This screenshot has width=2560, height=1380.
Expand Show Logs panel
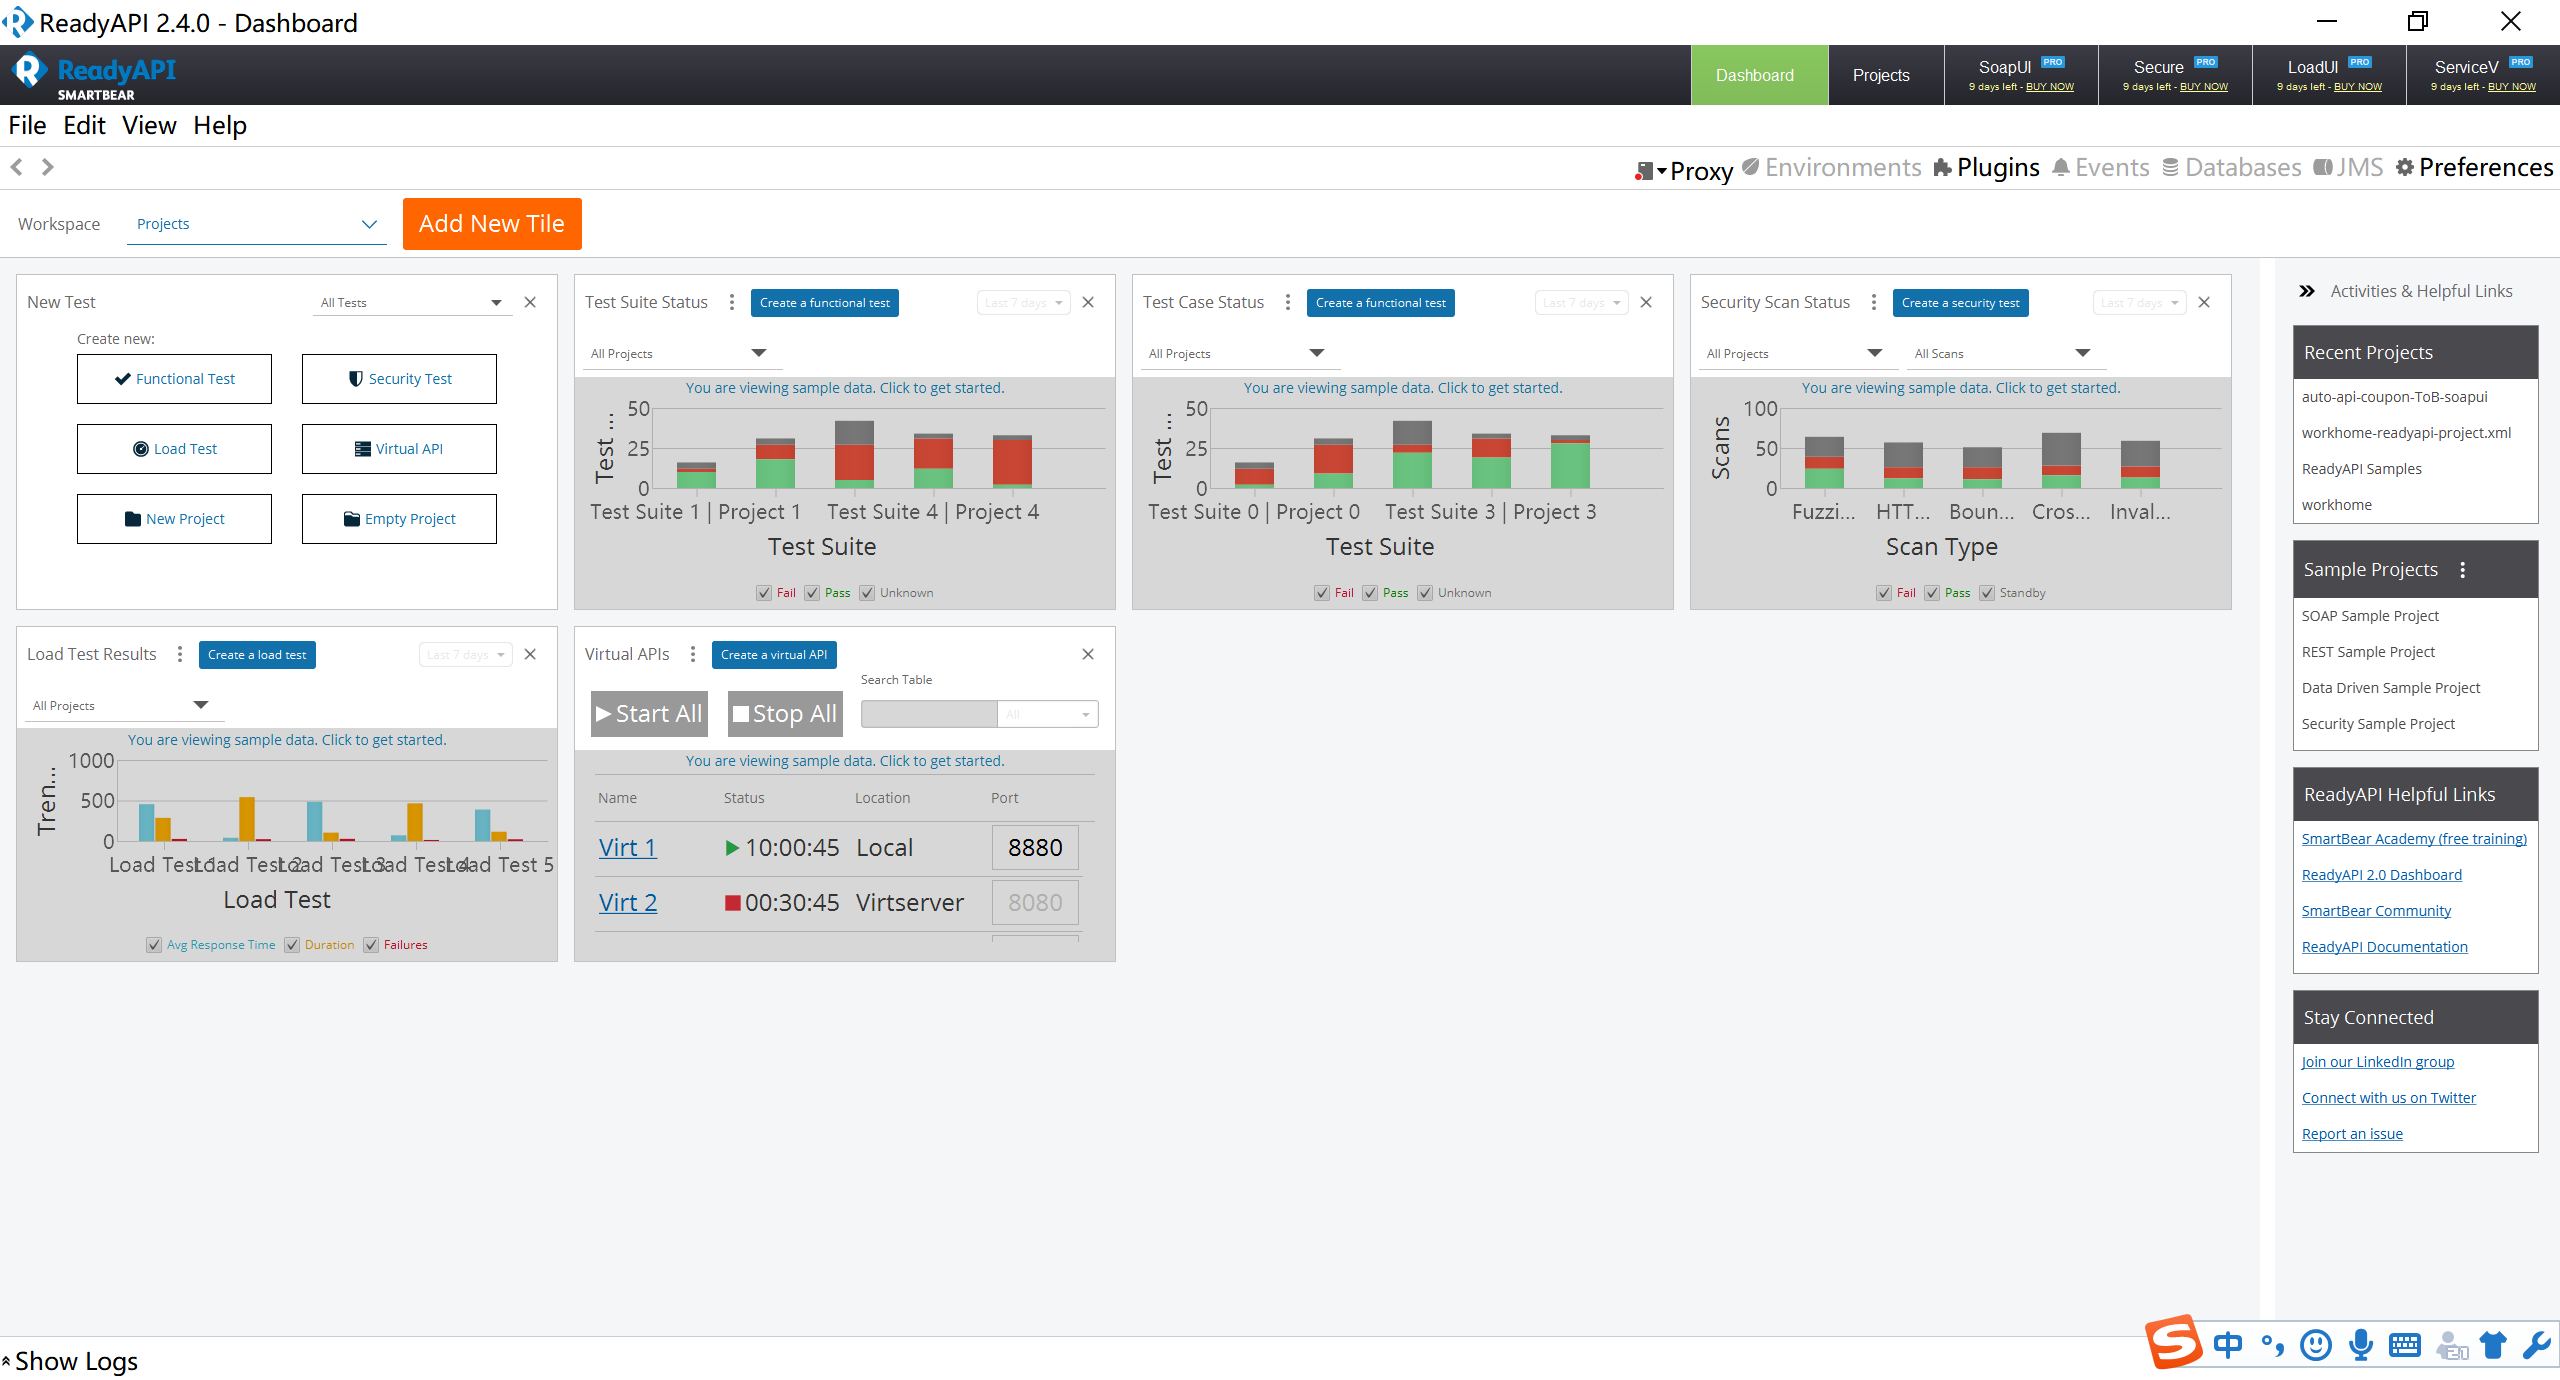point(70,1361)
